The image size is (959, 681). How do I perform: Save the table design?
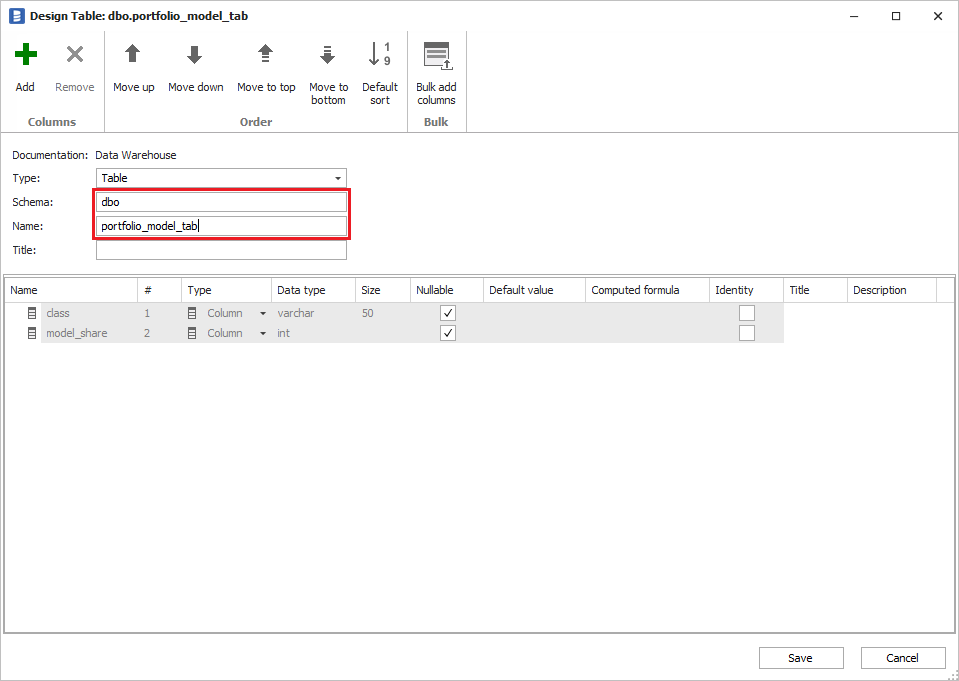[x=800, y=658]
